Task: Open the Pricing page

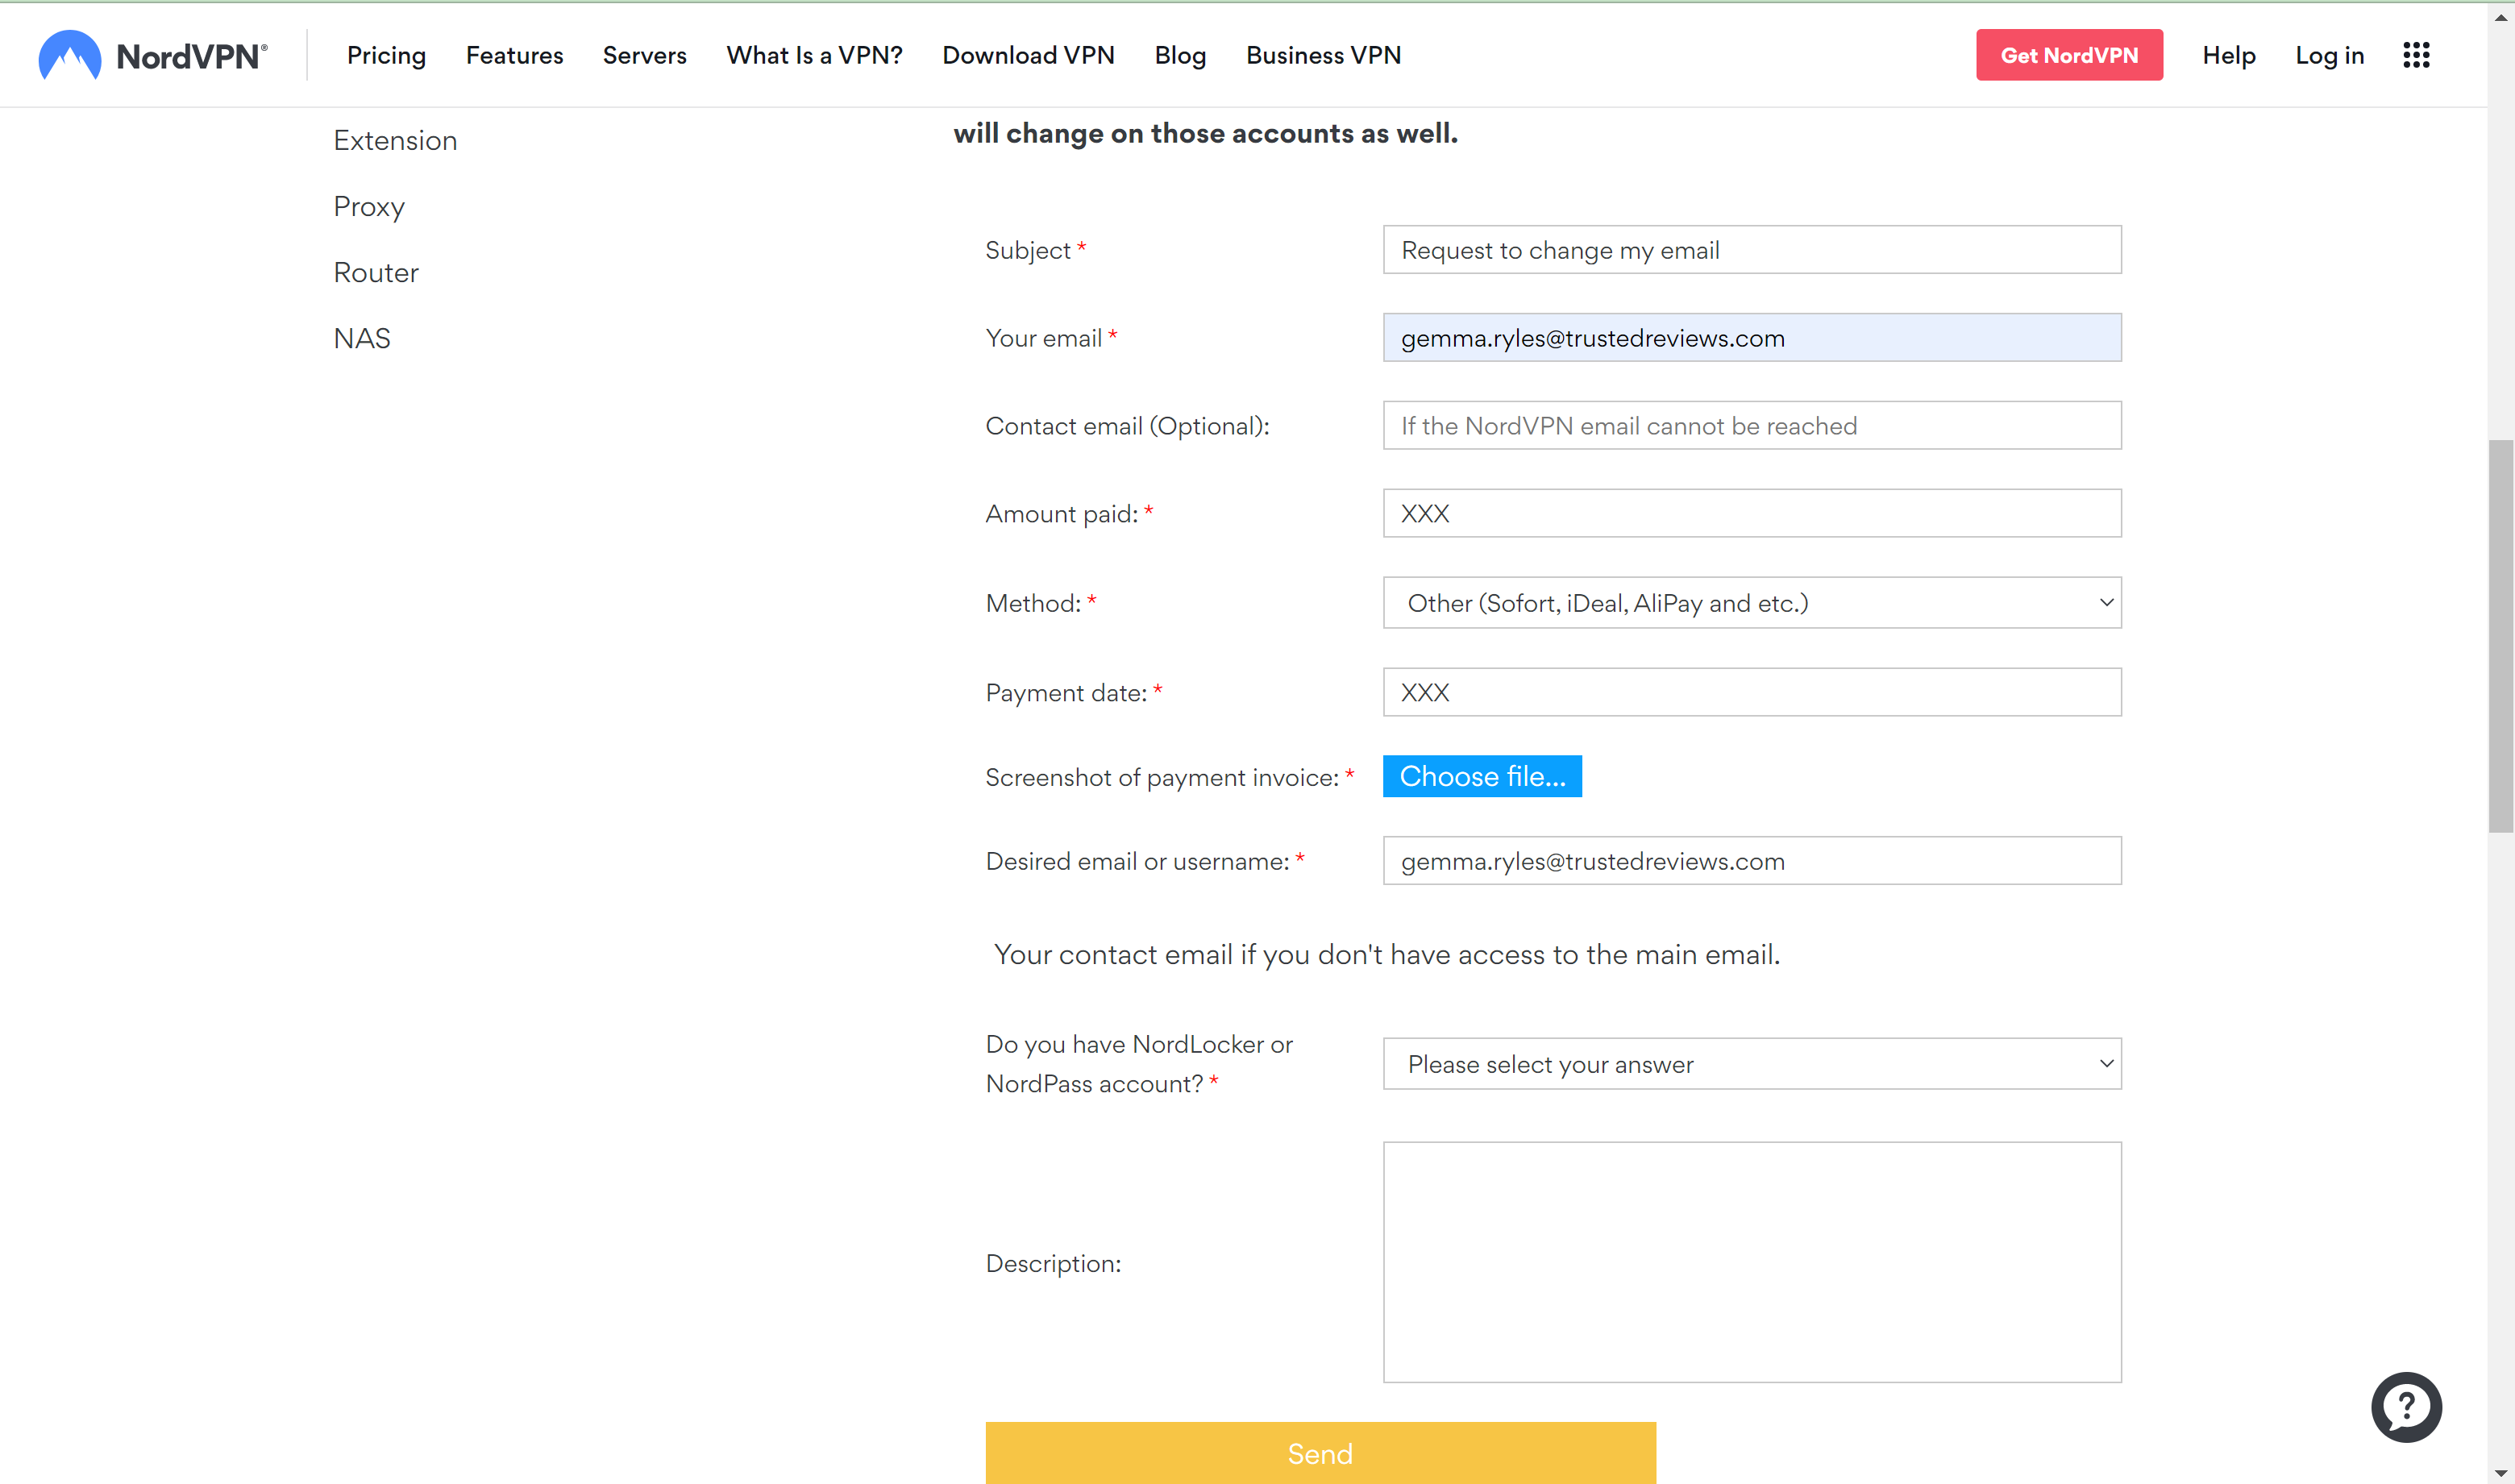Action: (x=386, y=55)
